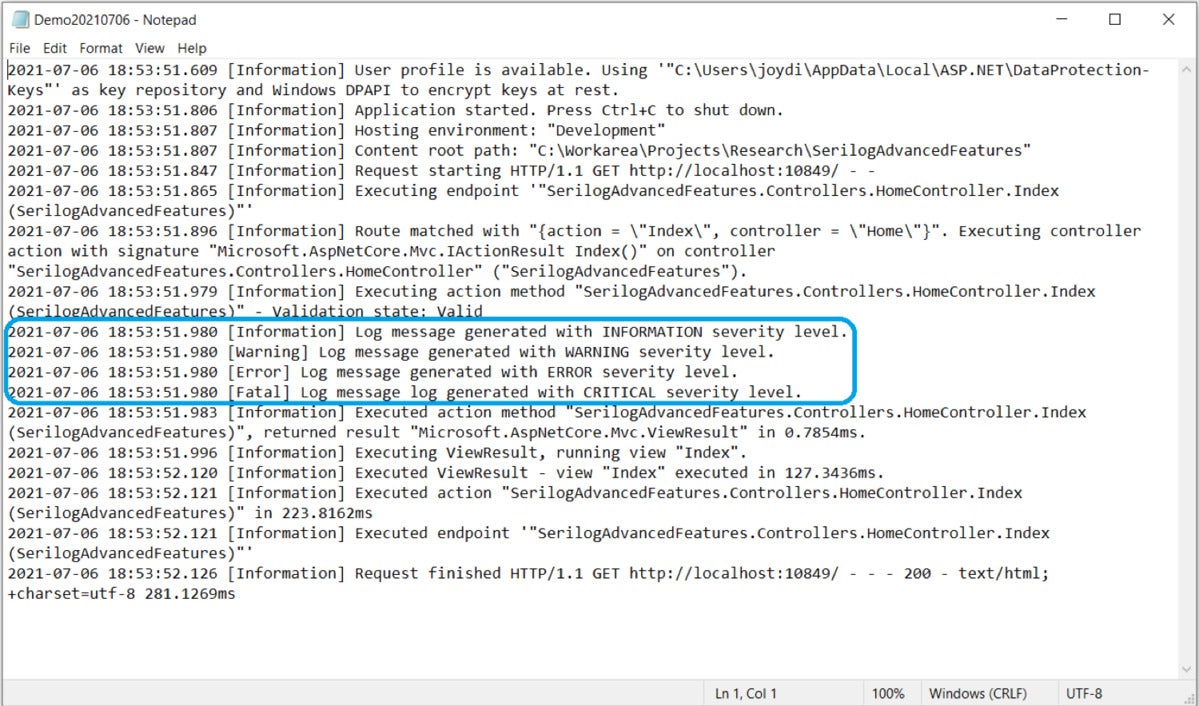Click the Notepad icon in title bar
Screen dimensions: 1199x706
20,19
